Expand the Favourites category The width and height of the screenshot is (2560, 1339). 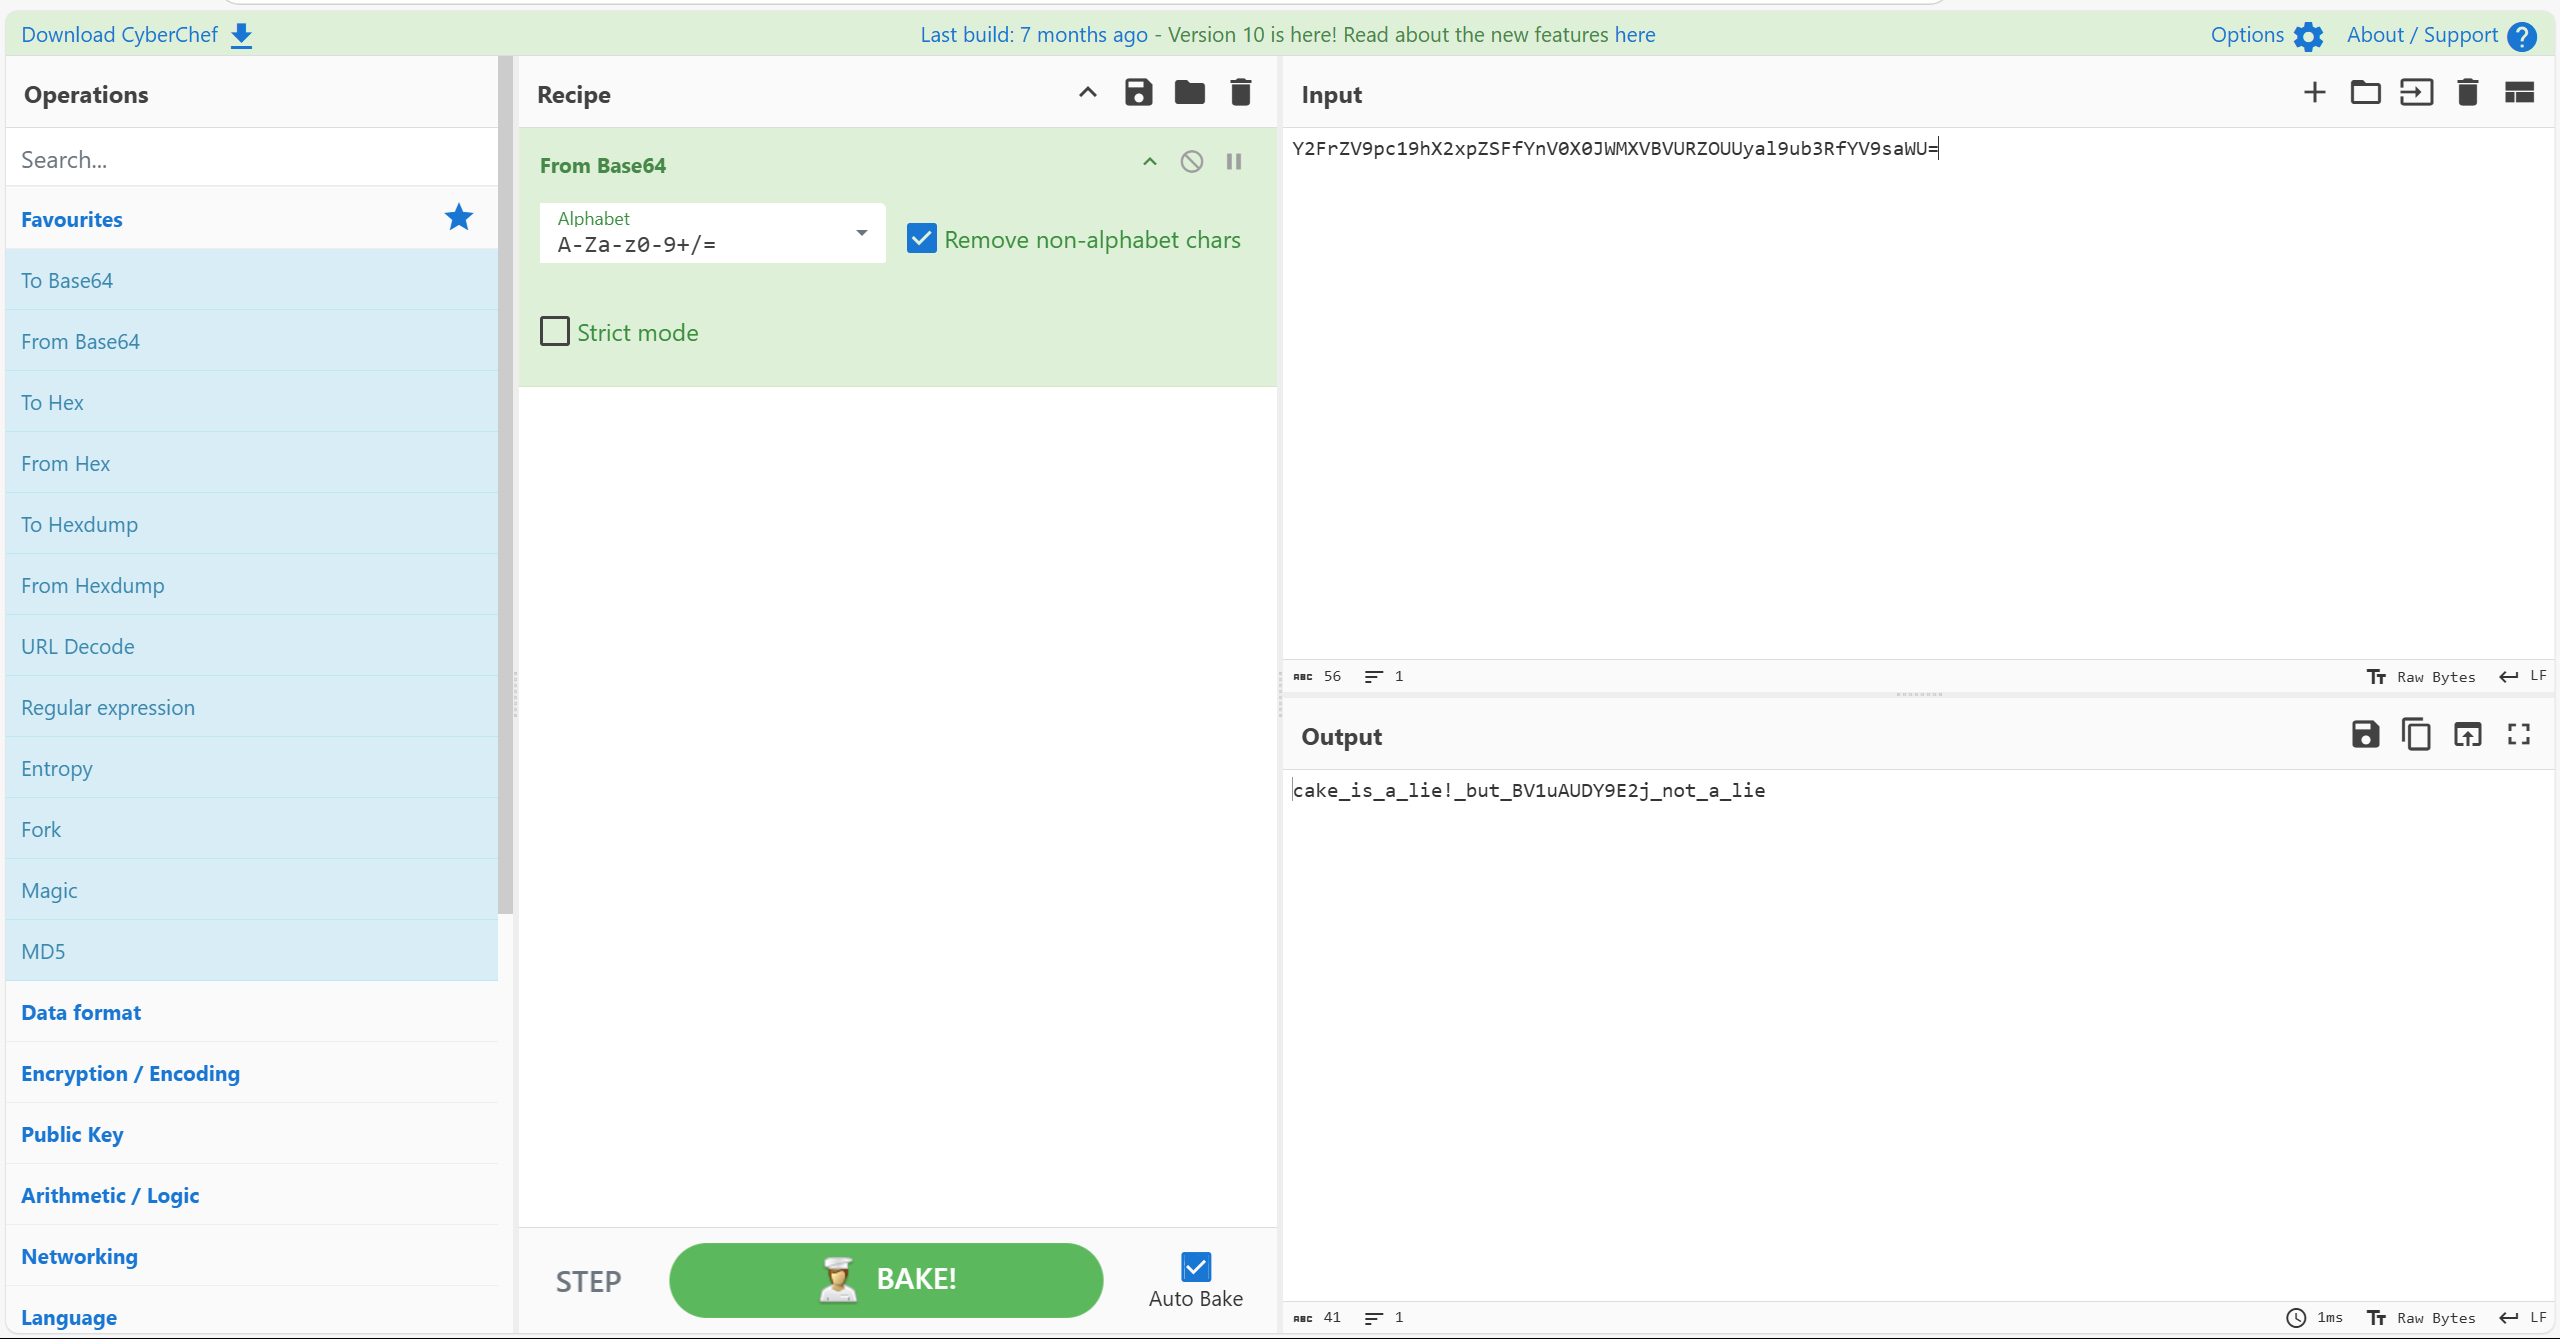pyautogui.click(x=252, y=218)
